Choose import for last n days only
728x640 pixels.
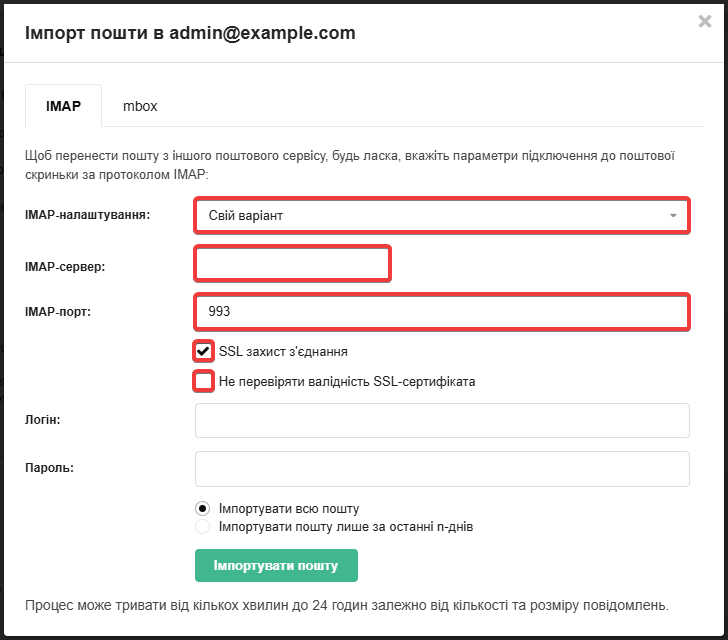203,526
